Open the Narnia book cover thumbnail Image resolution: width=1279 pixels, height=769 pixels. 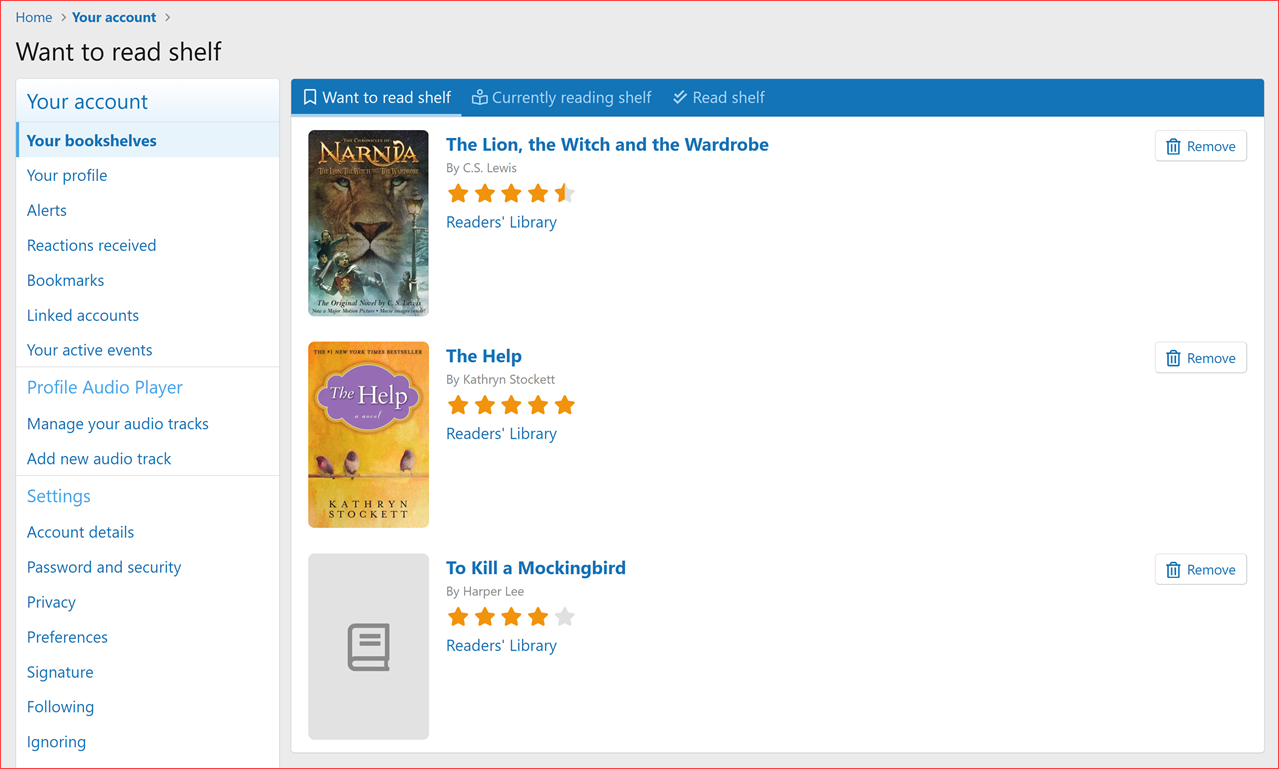point(368,223)
